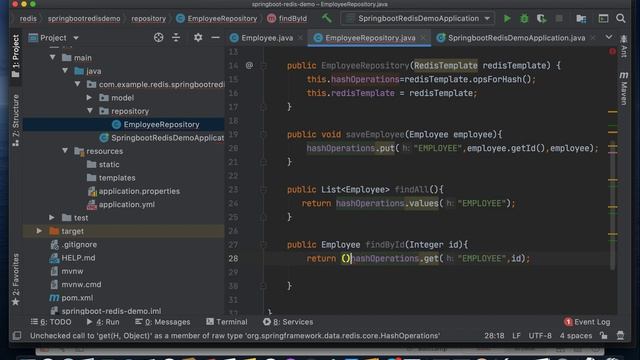Click the Build project hammer icon
Image resolution: width=640 pixels, height=360 pixels.
327,18
